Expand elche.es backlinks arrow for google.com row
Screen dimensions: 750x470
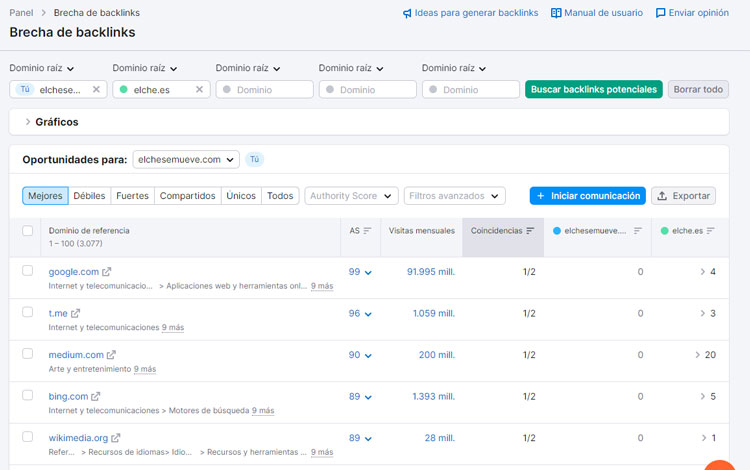[703, 272]
